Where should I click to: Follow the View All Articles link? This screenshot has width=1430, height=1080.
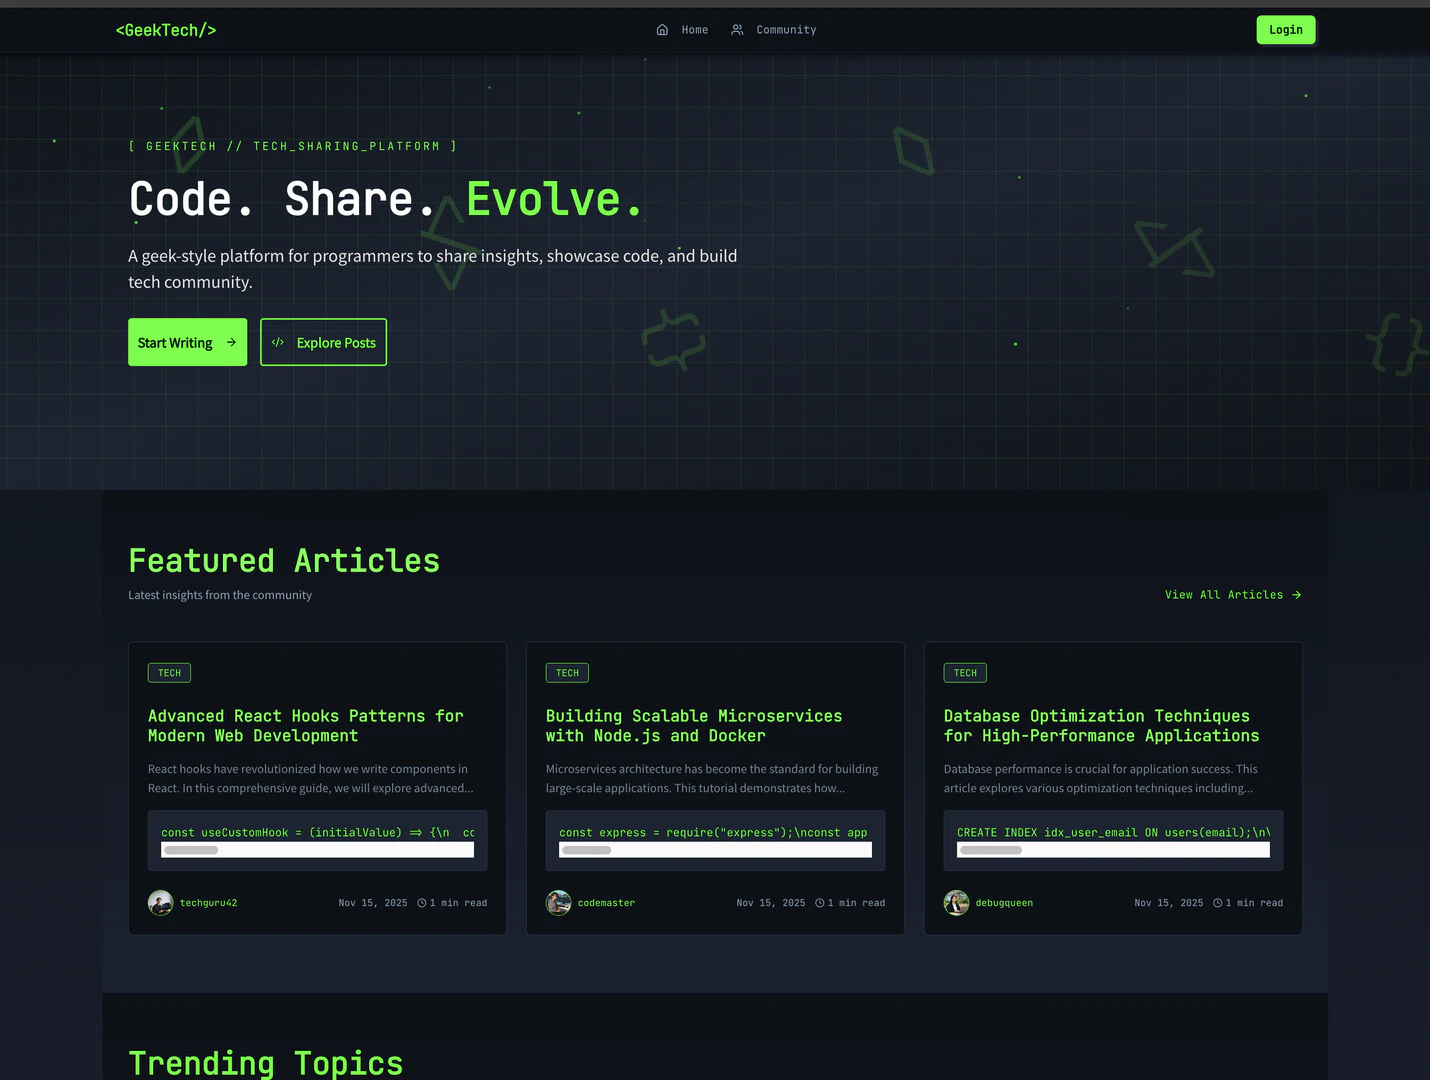[x=1232, y=595]
